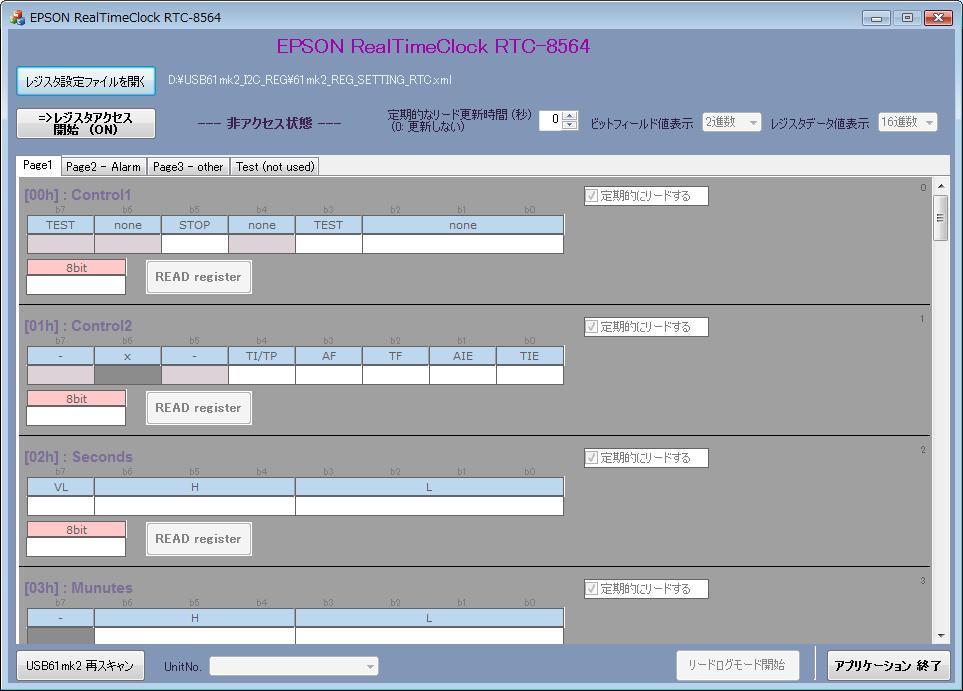Screen dimensions: 963x691
Task: Minimize the RTC-8564 window
Action: (876, 18)
